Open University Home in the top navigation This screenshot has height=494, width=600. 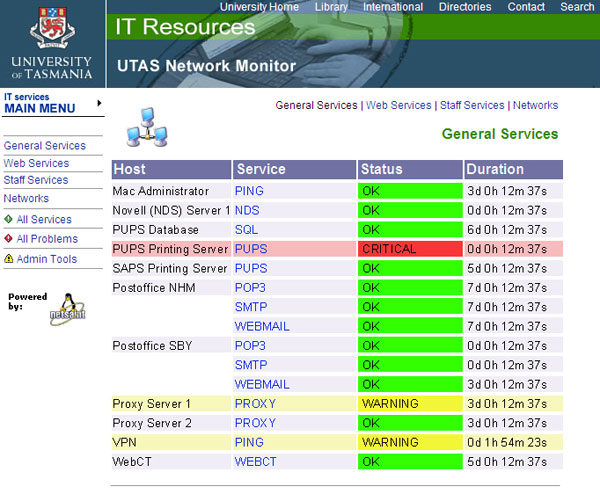tap(259, 7)
